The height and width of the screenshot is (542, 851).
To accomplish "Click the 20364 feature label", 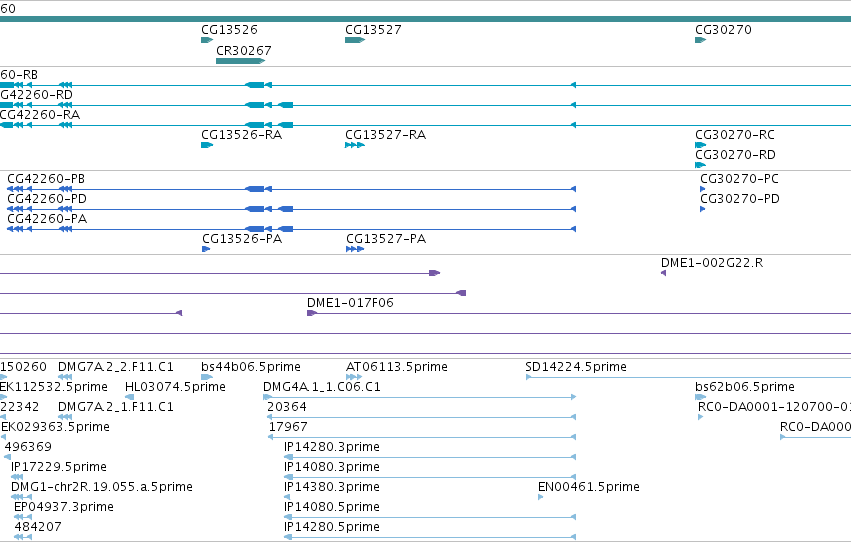I will pos(287,407).
